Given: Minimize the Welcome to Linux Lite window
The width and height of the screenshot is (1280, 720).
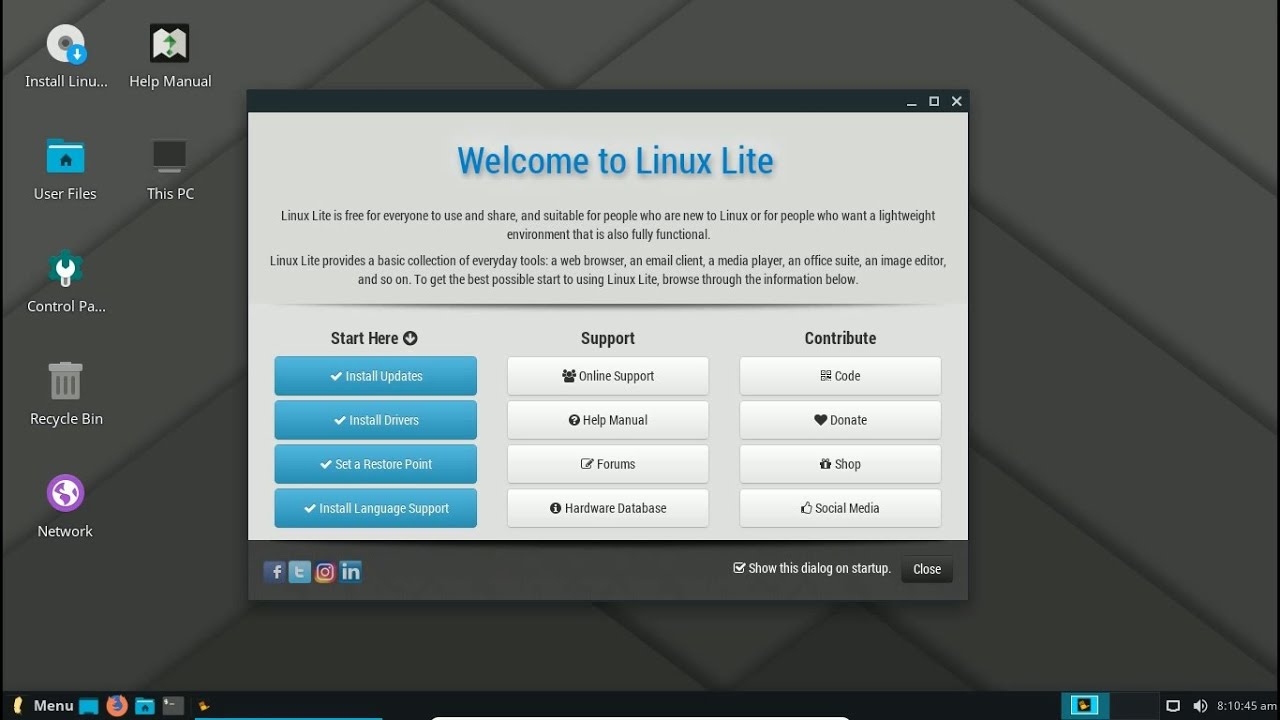Looking at the screenshot, I should [911, 102].
